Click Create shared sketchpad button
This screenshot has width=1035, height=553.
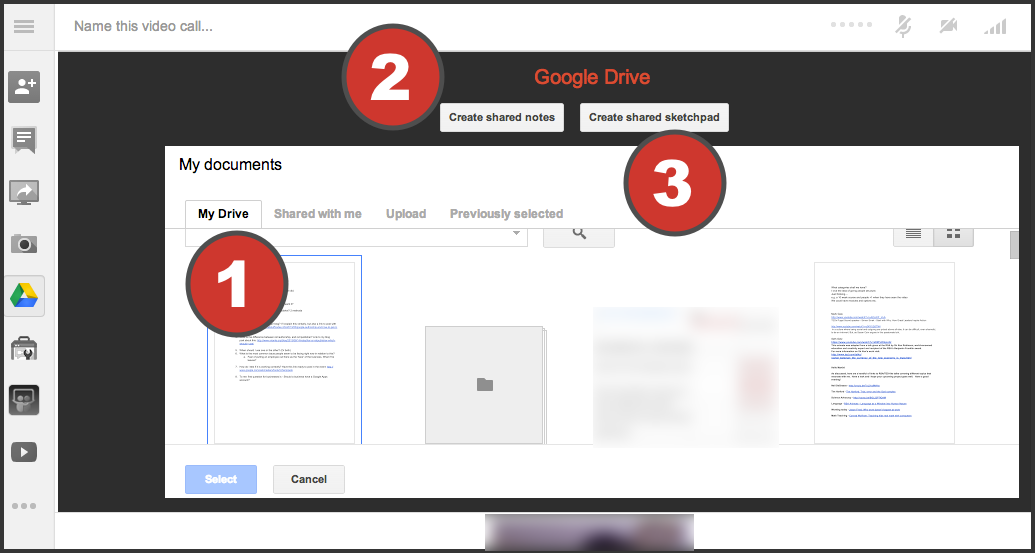point(654,117)
